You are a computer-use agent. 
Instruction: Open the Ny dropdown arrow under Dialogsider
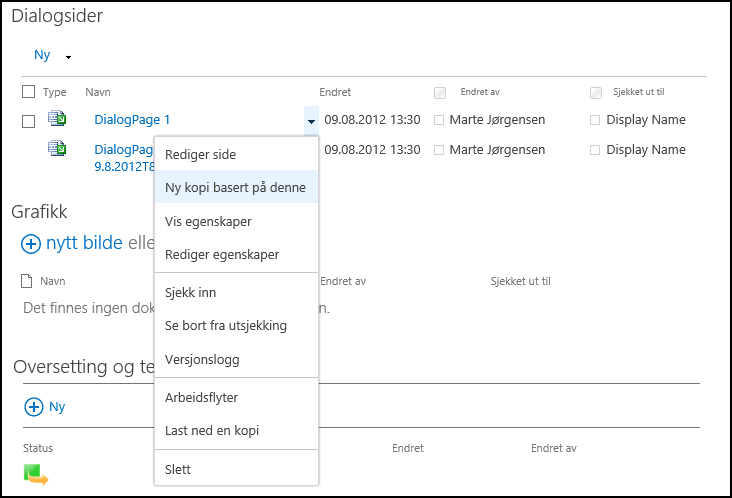[x=68, y=57]
